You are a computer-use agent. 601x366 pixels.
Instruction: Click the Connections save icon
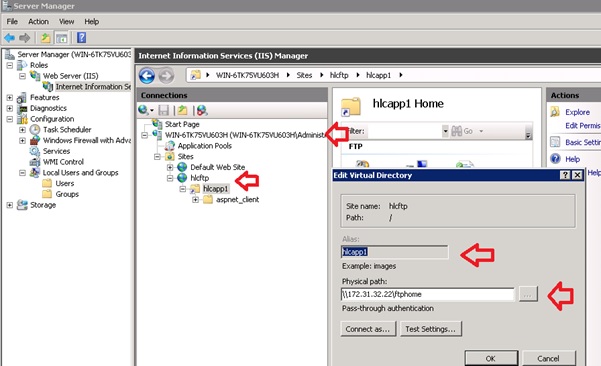[x=164, y=110]
